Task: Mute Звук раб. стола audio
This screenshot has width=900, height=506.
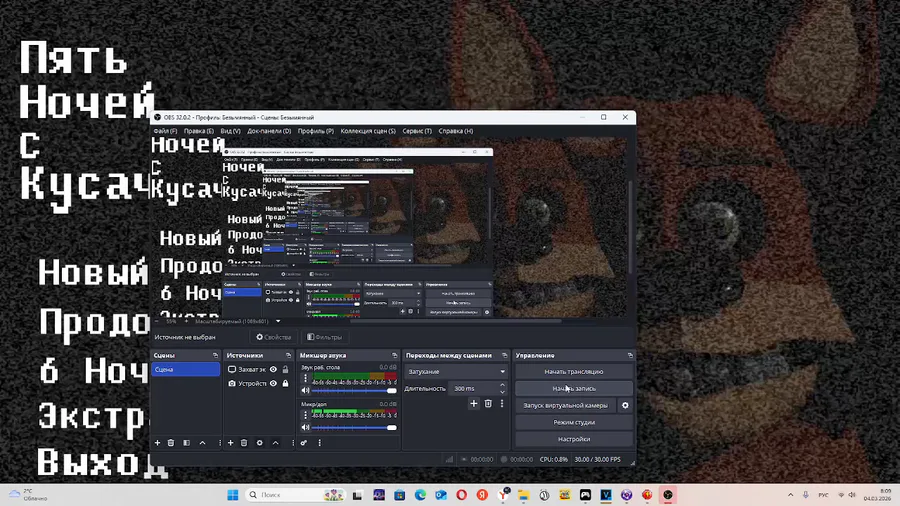Action: 305,391
